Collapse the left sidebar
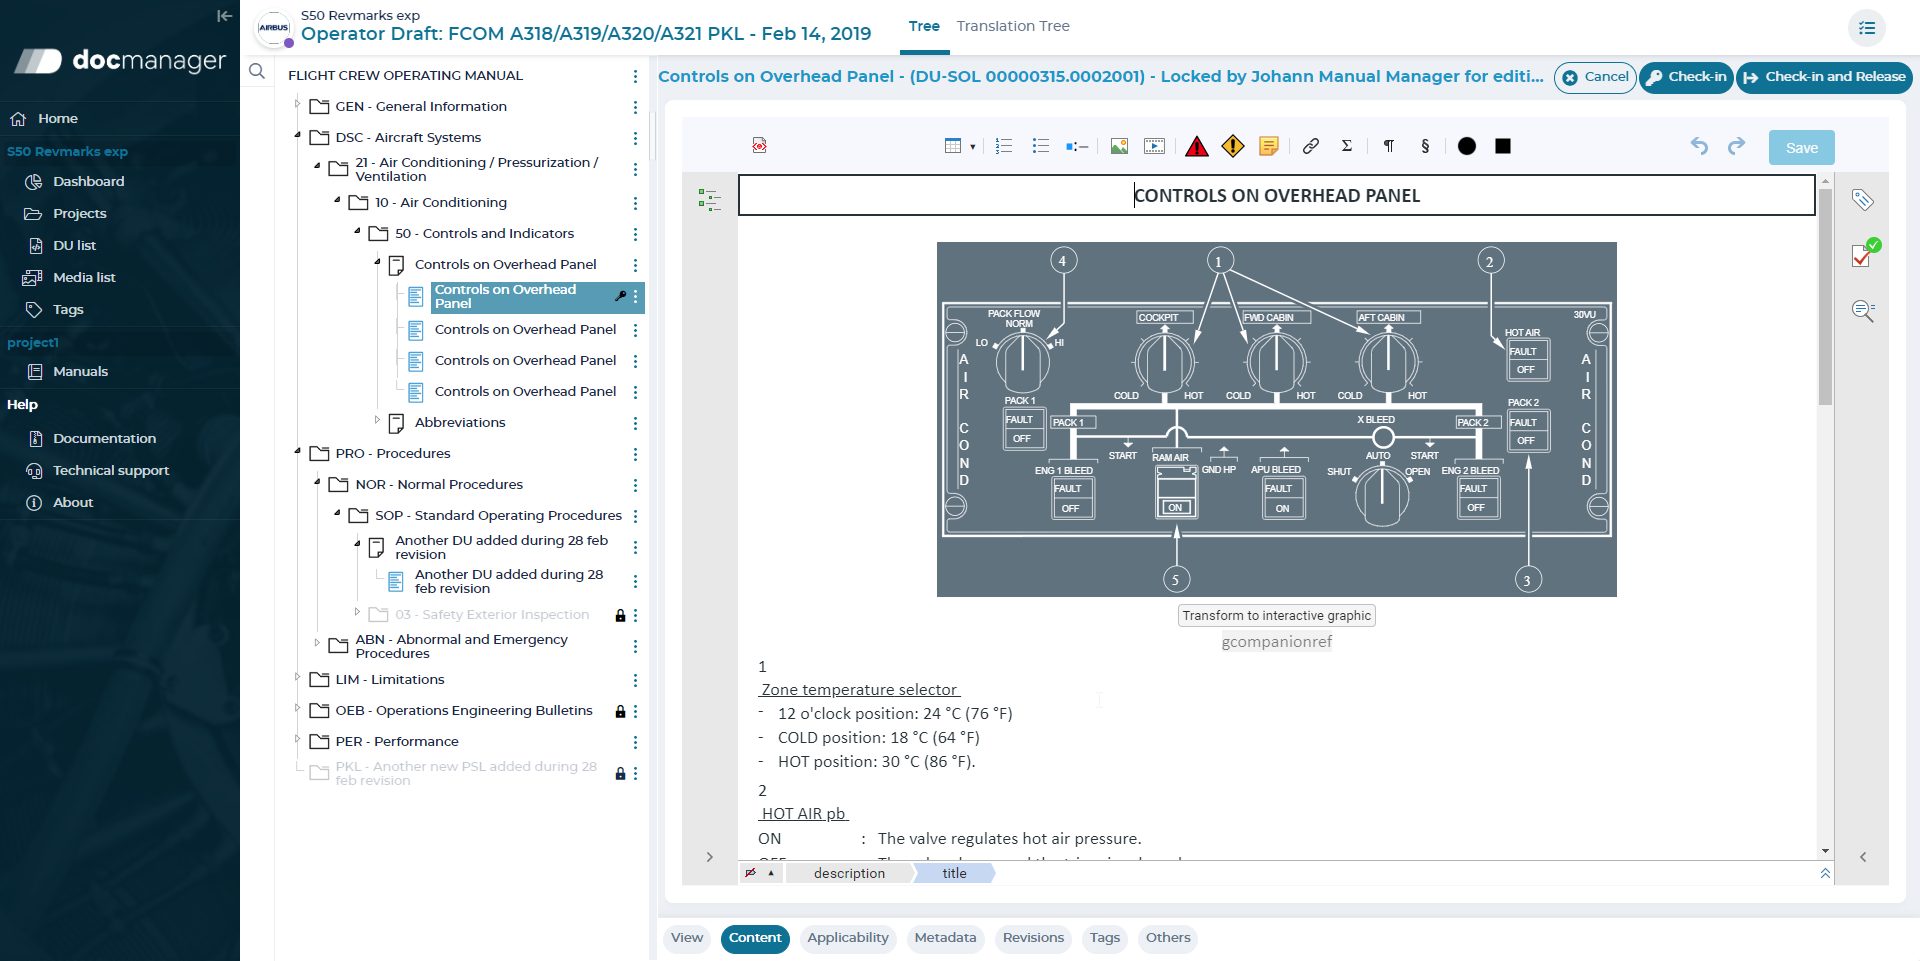 coord(224,16)
